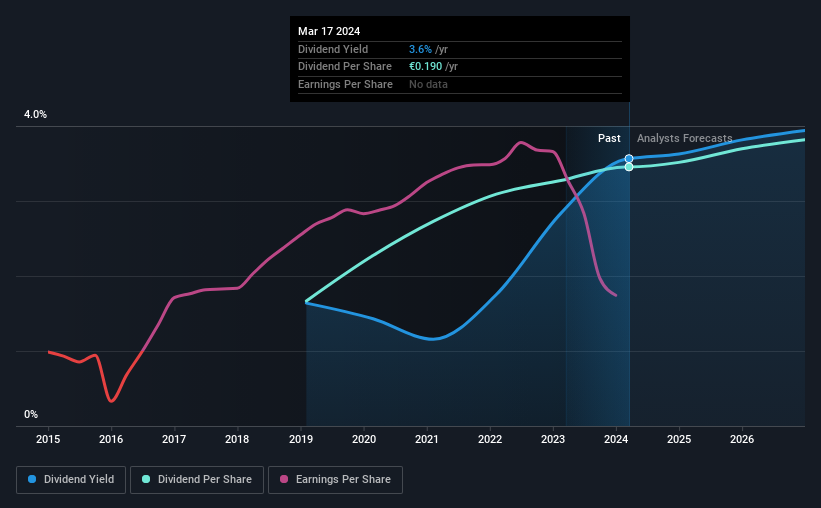Click the 2019 x-axis label
This screenshot has height=508, width=821.
301,439
